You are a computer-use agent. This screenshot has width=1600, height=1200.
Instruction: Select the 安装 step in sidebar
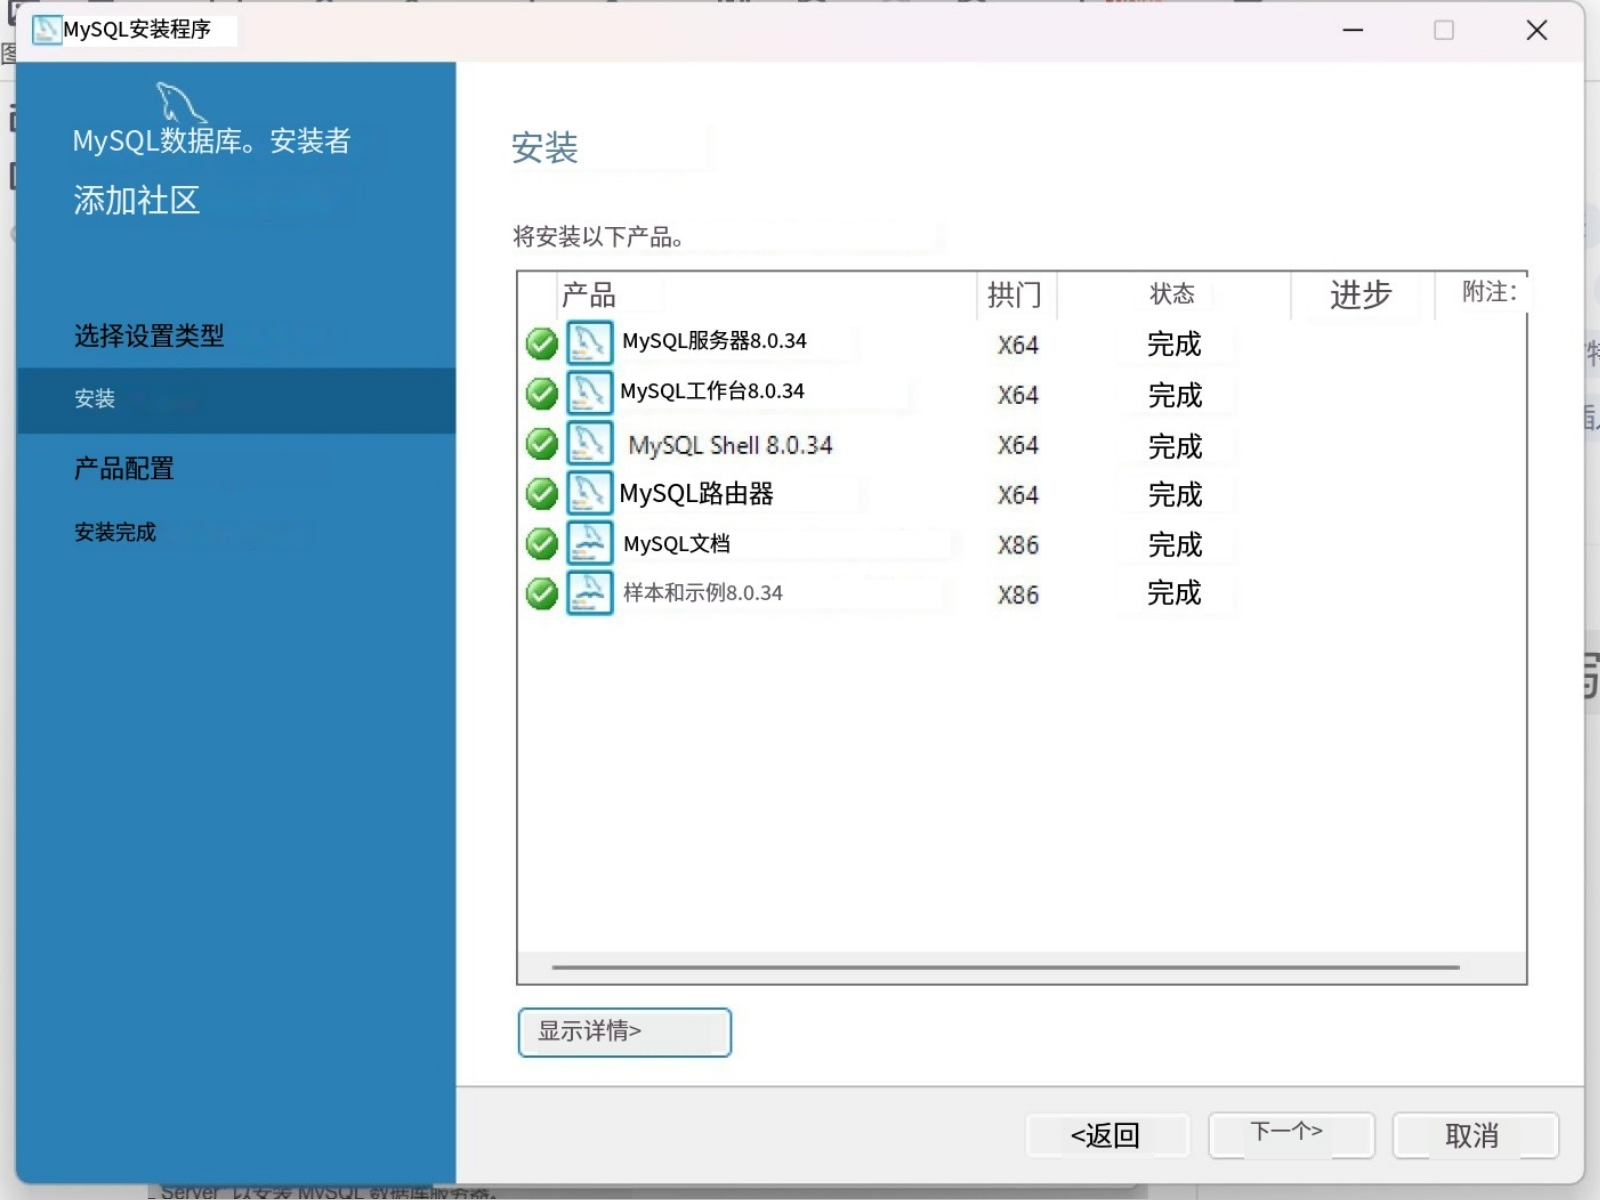click(x=236, y=400)
